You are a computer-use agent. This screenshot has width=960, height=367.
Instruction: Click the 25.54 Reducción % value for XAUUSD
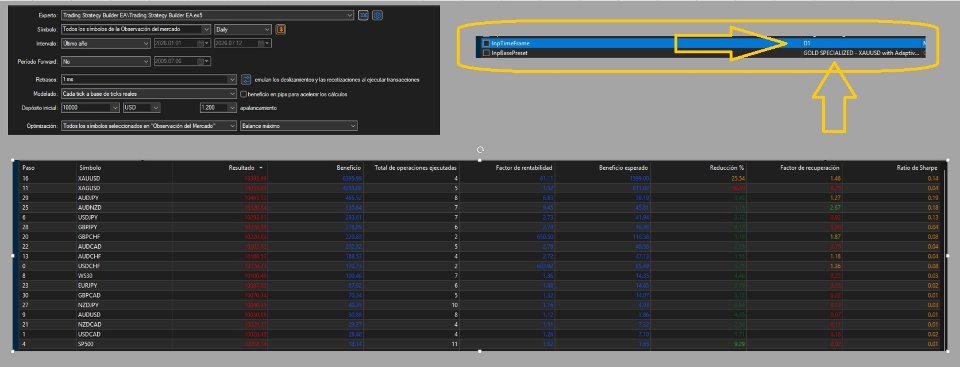point(738,178)
